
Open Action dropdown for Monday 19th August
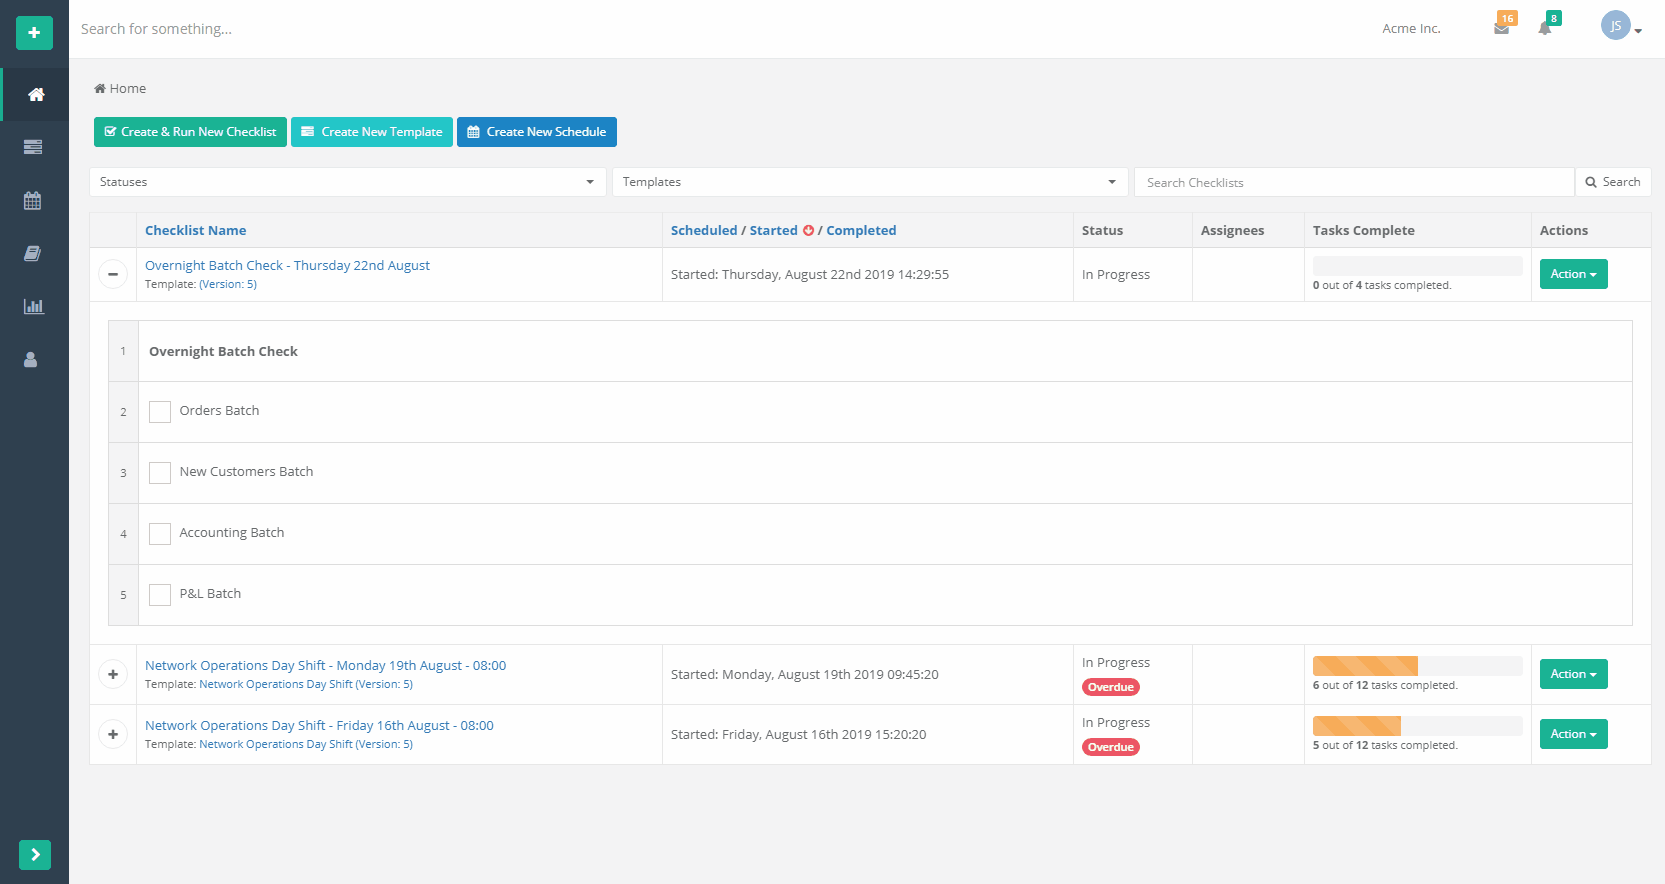point(1573,674)
